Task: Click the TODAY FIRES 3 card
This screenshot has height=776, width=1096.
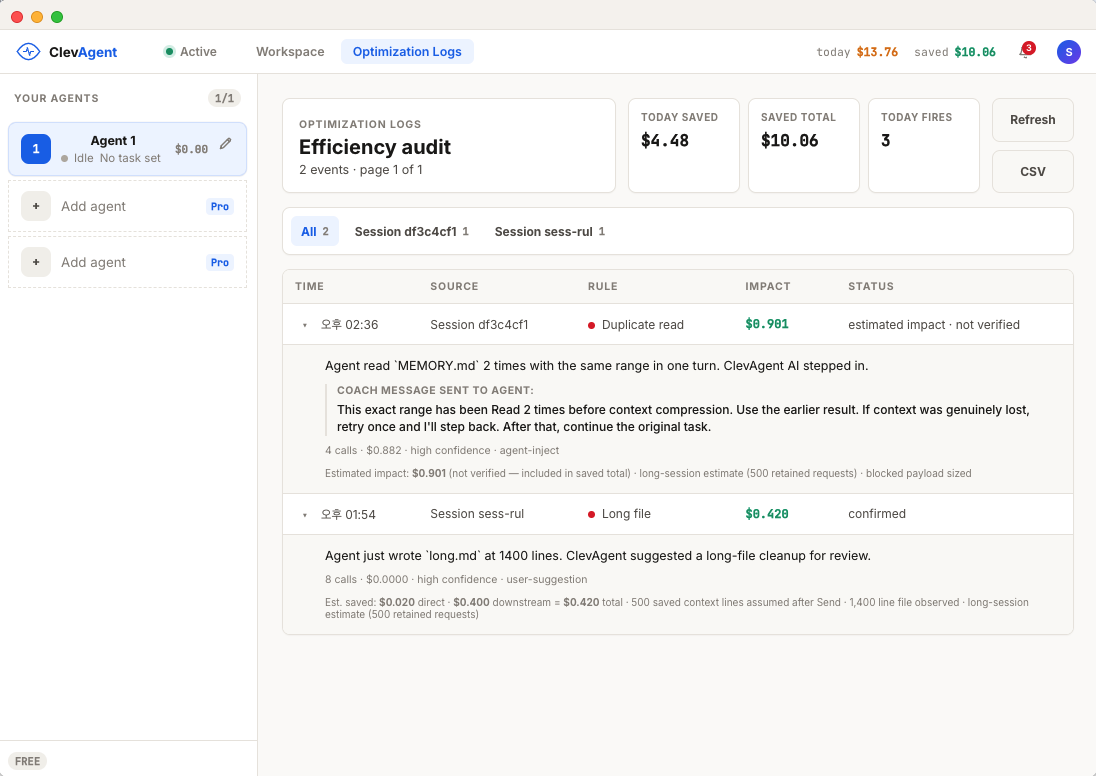Action: (x=923, y=145)
